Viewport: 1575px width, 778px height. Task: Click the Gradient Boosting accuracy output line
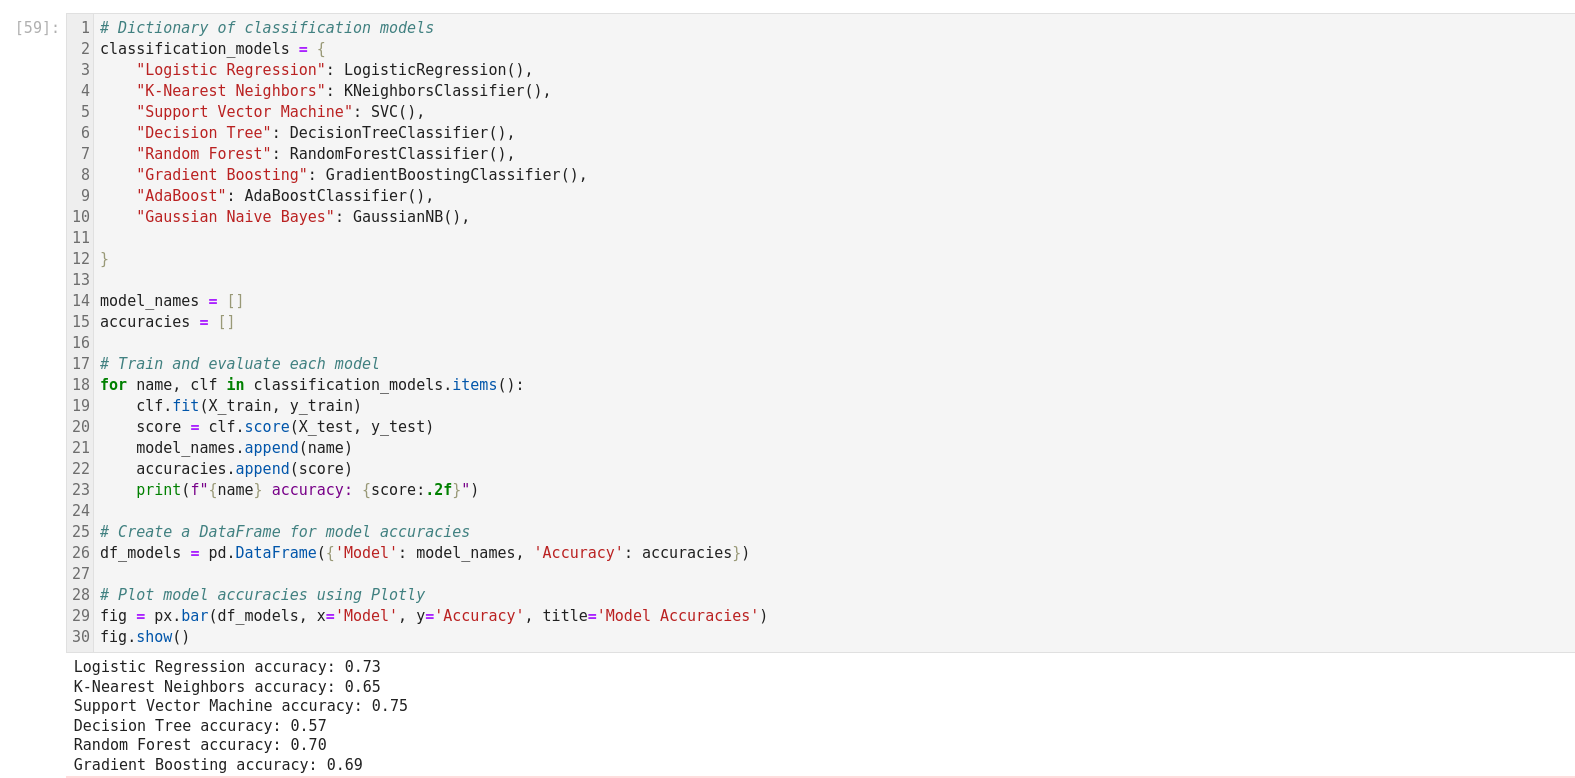(x=217, y=765)
